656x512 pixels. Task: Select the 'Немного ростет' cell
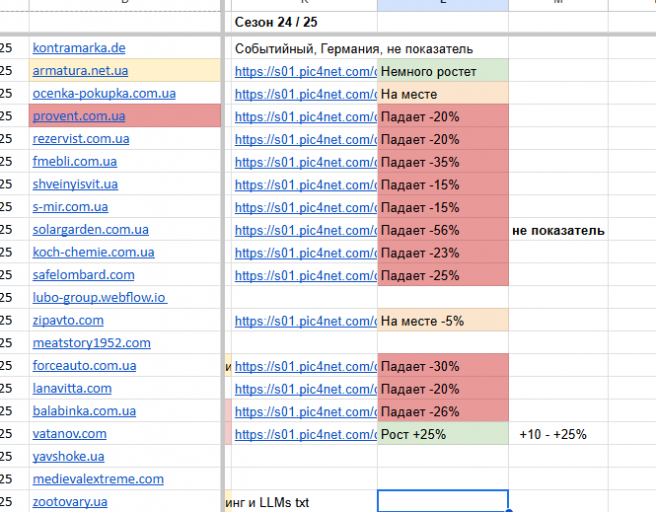(x=443, y=70)
